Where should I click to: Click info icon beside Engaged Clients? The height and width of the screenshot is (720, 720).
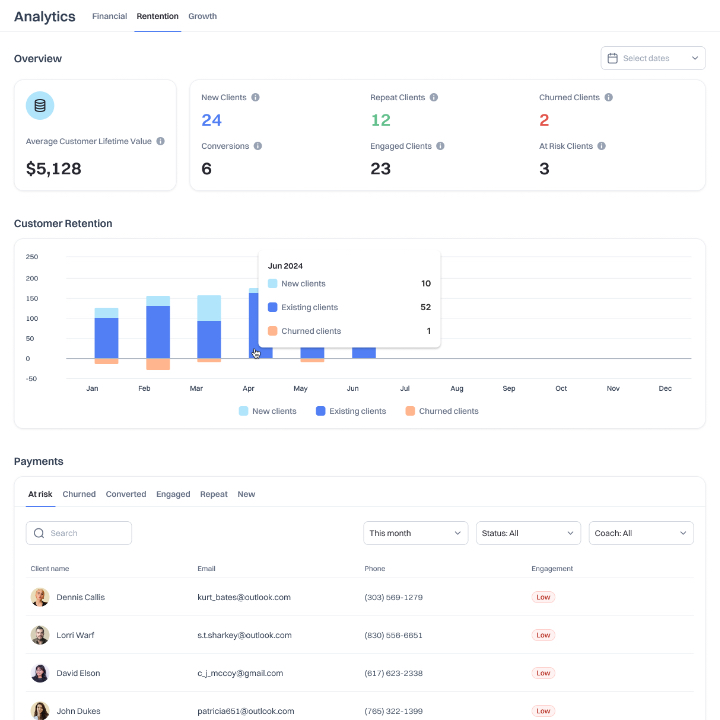point(441,146)
